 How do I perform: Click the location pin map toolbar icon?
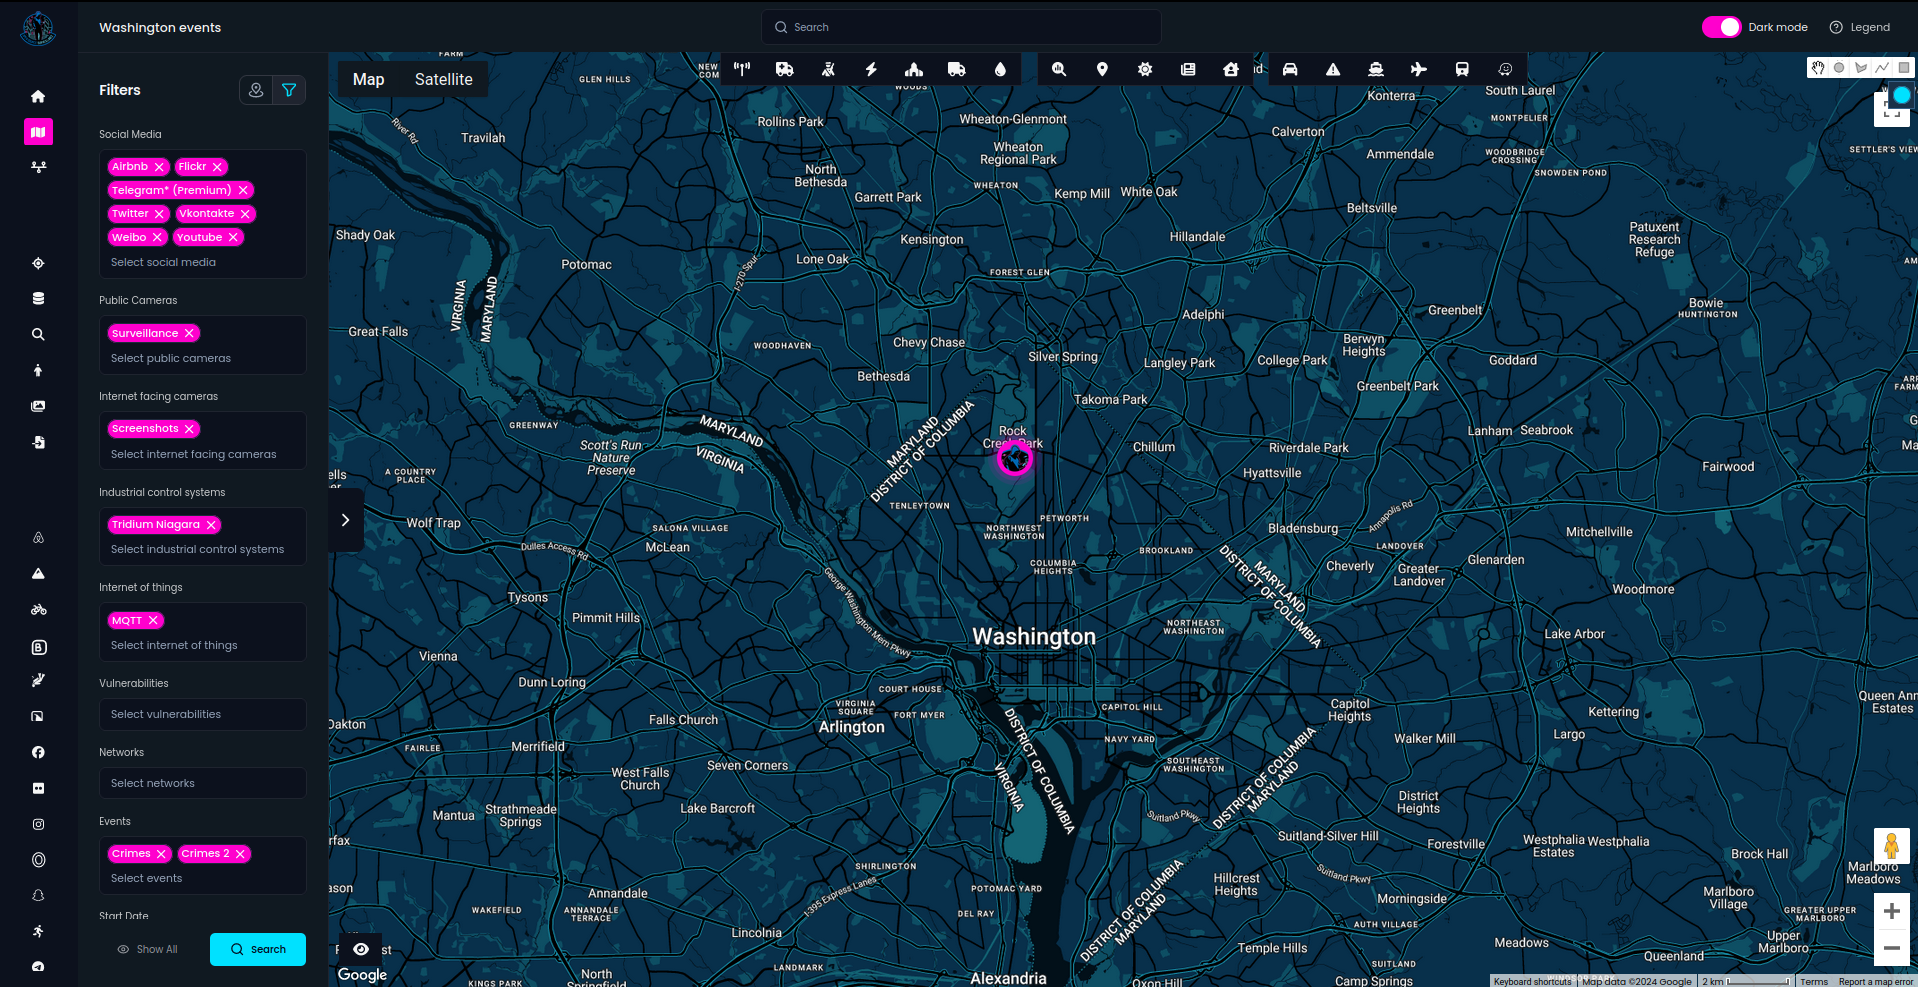coord(1102,69)
